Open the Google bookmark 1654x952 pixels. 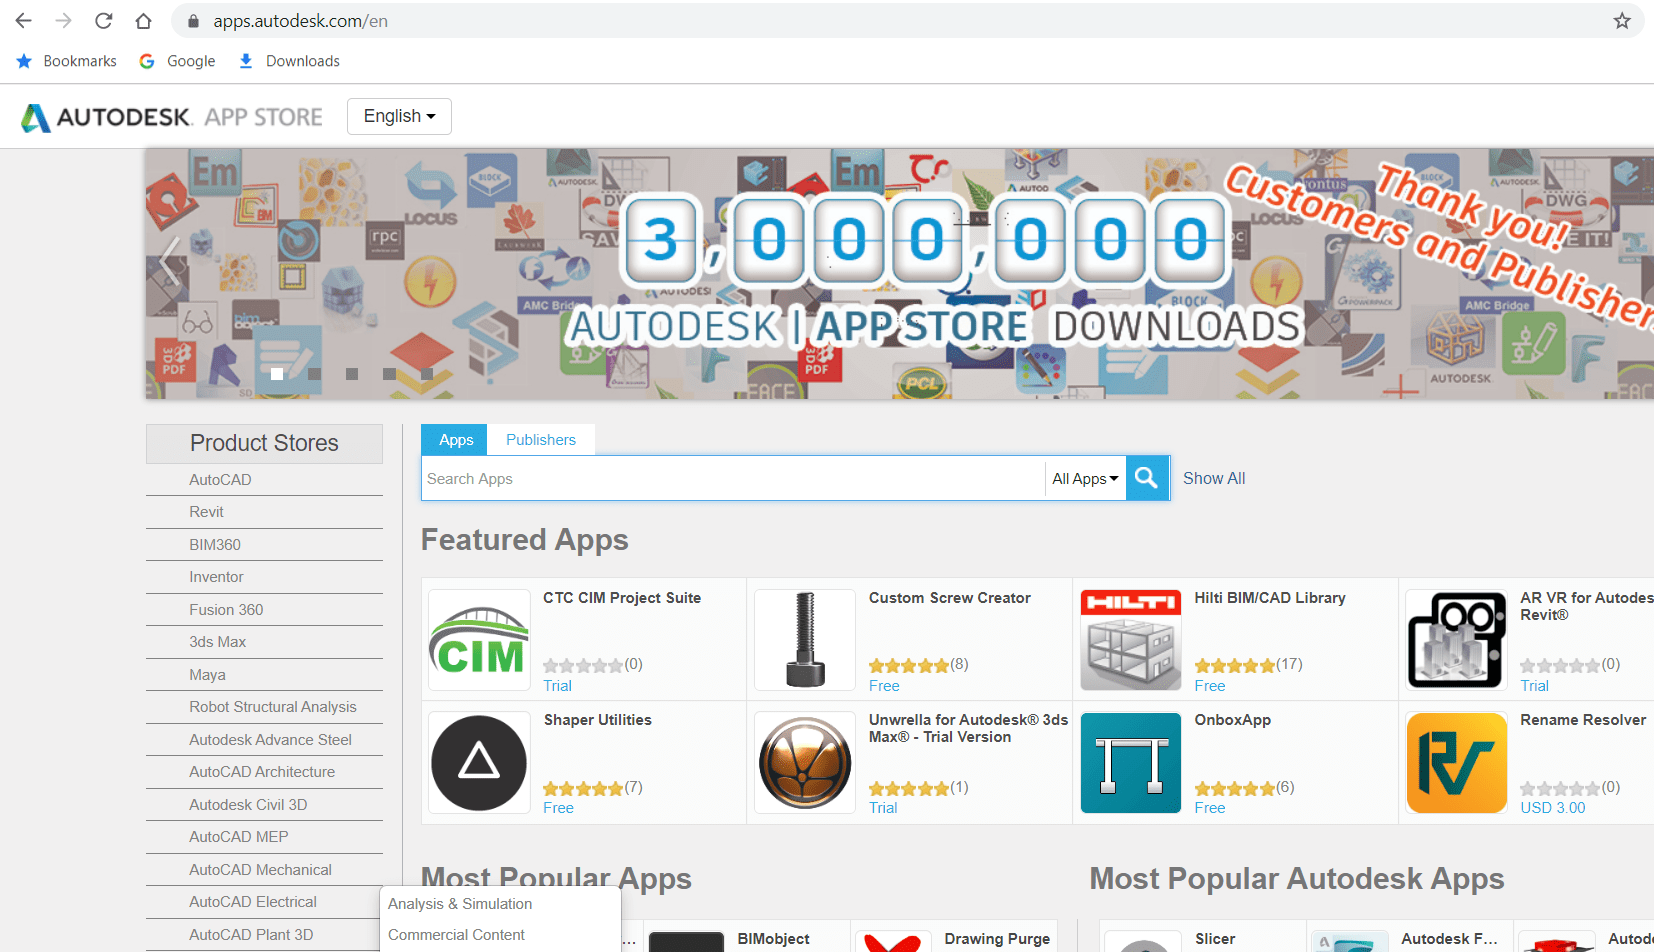(177, 61)
